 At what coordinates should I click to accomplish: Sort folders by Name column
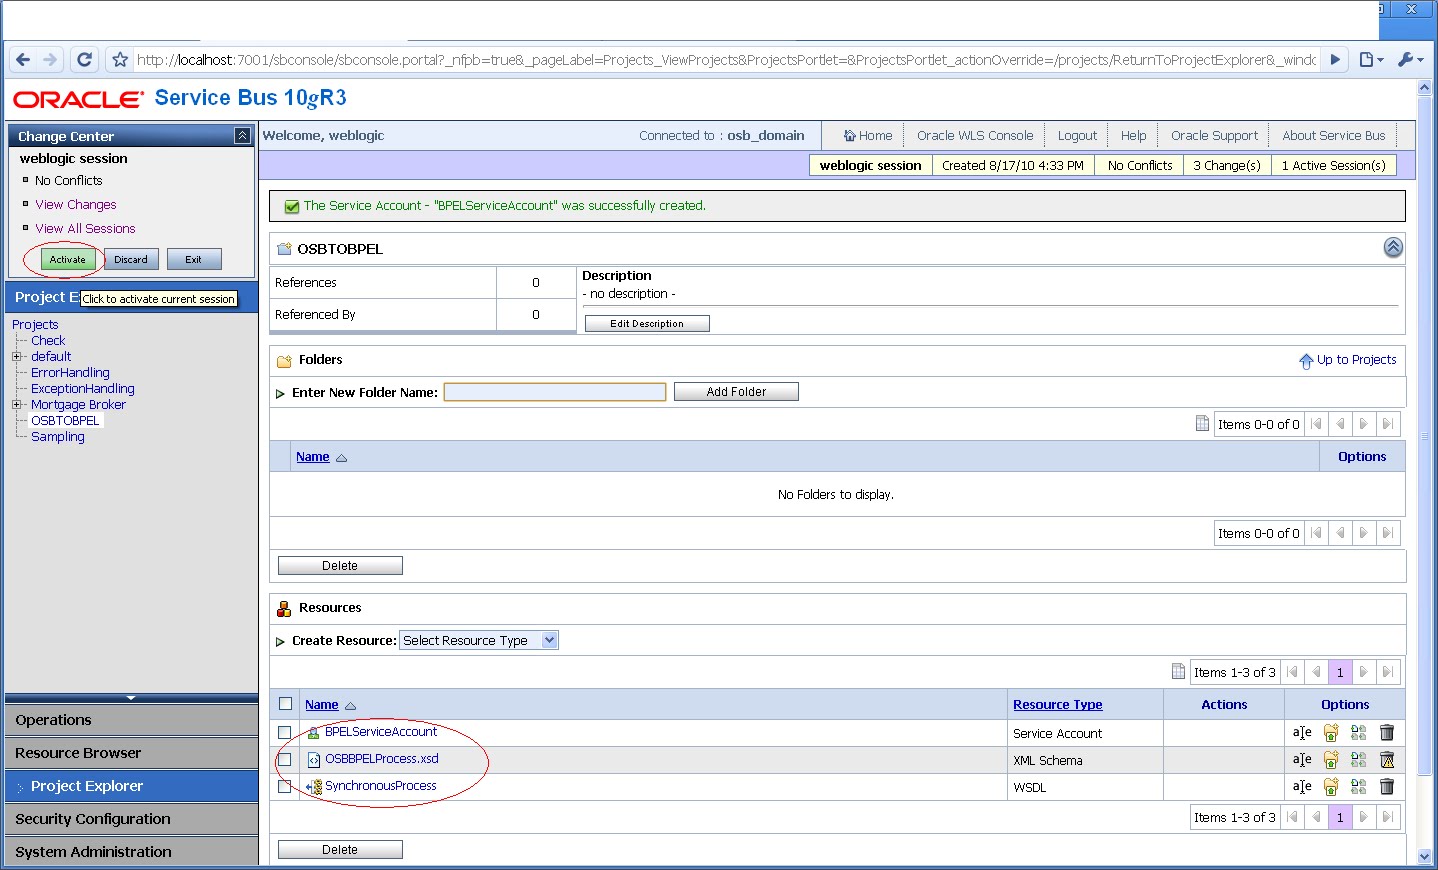pyautogui.click(x=312, y=456)
